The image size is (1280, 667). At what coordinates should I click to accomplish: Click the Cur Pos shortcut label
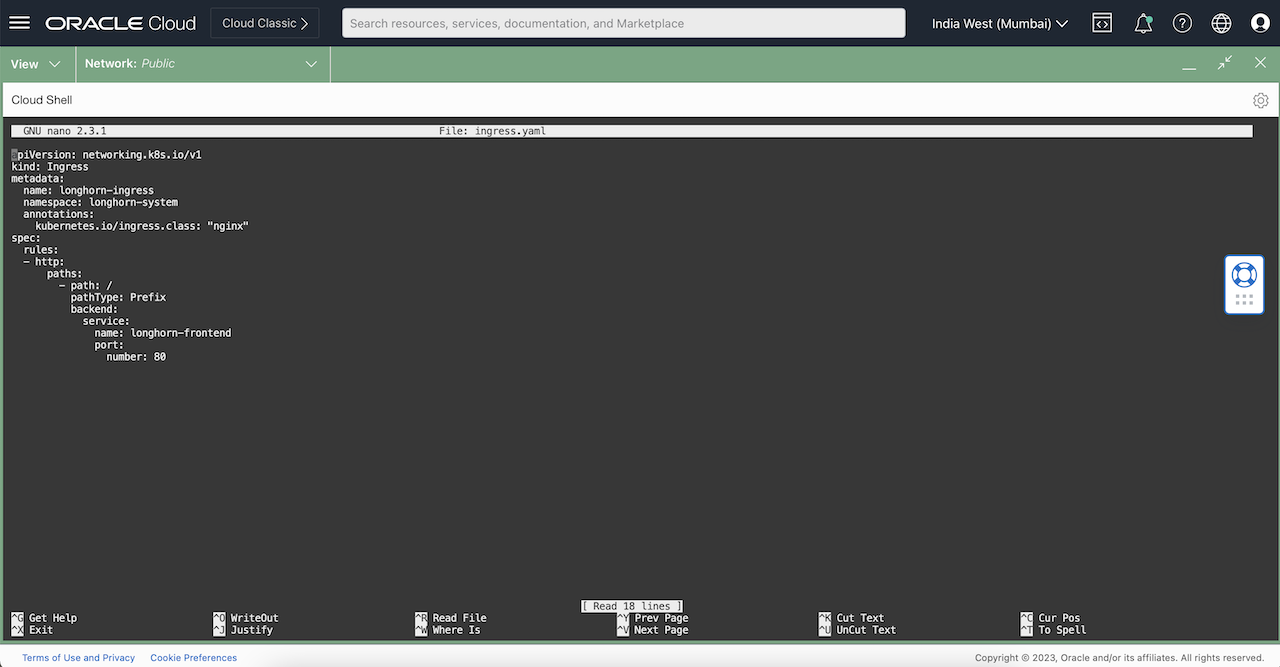[x=1060, y=618]
